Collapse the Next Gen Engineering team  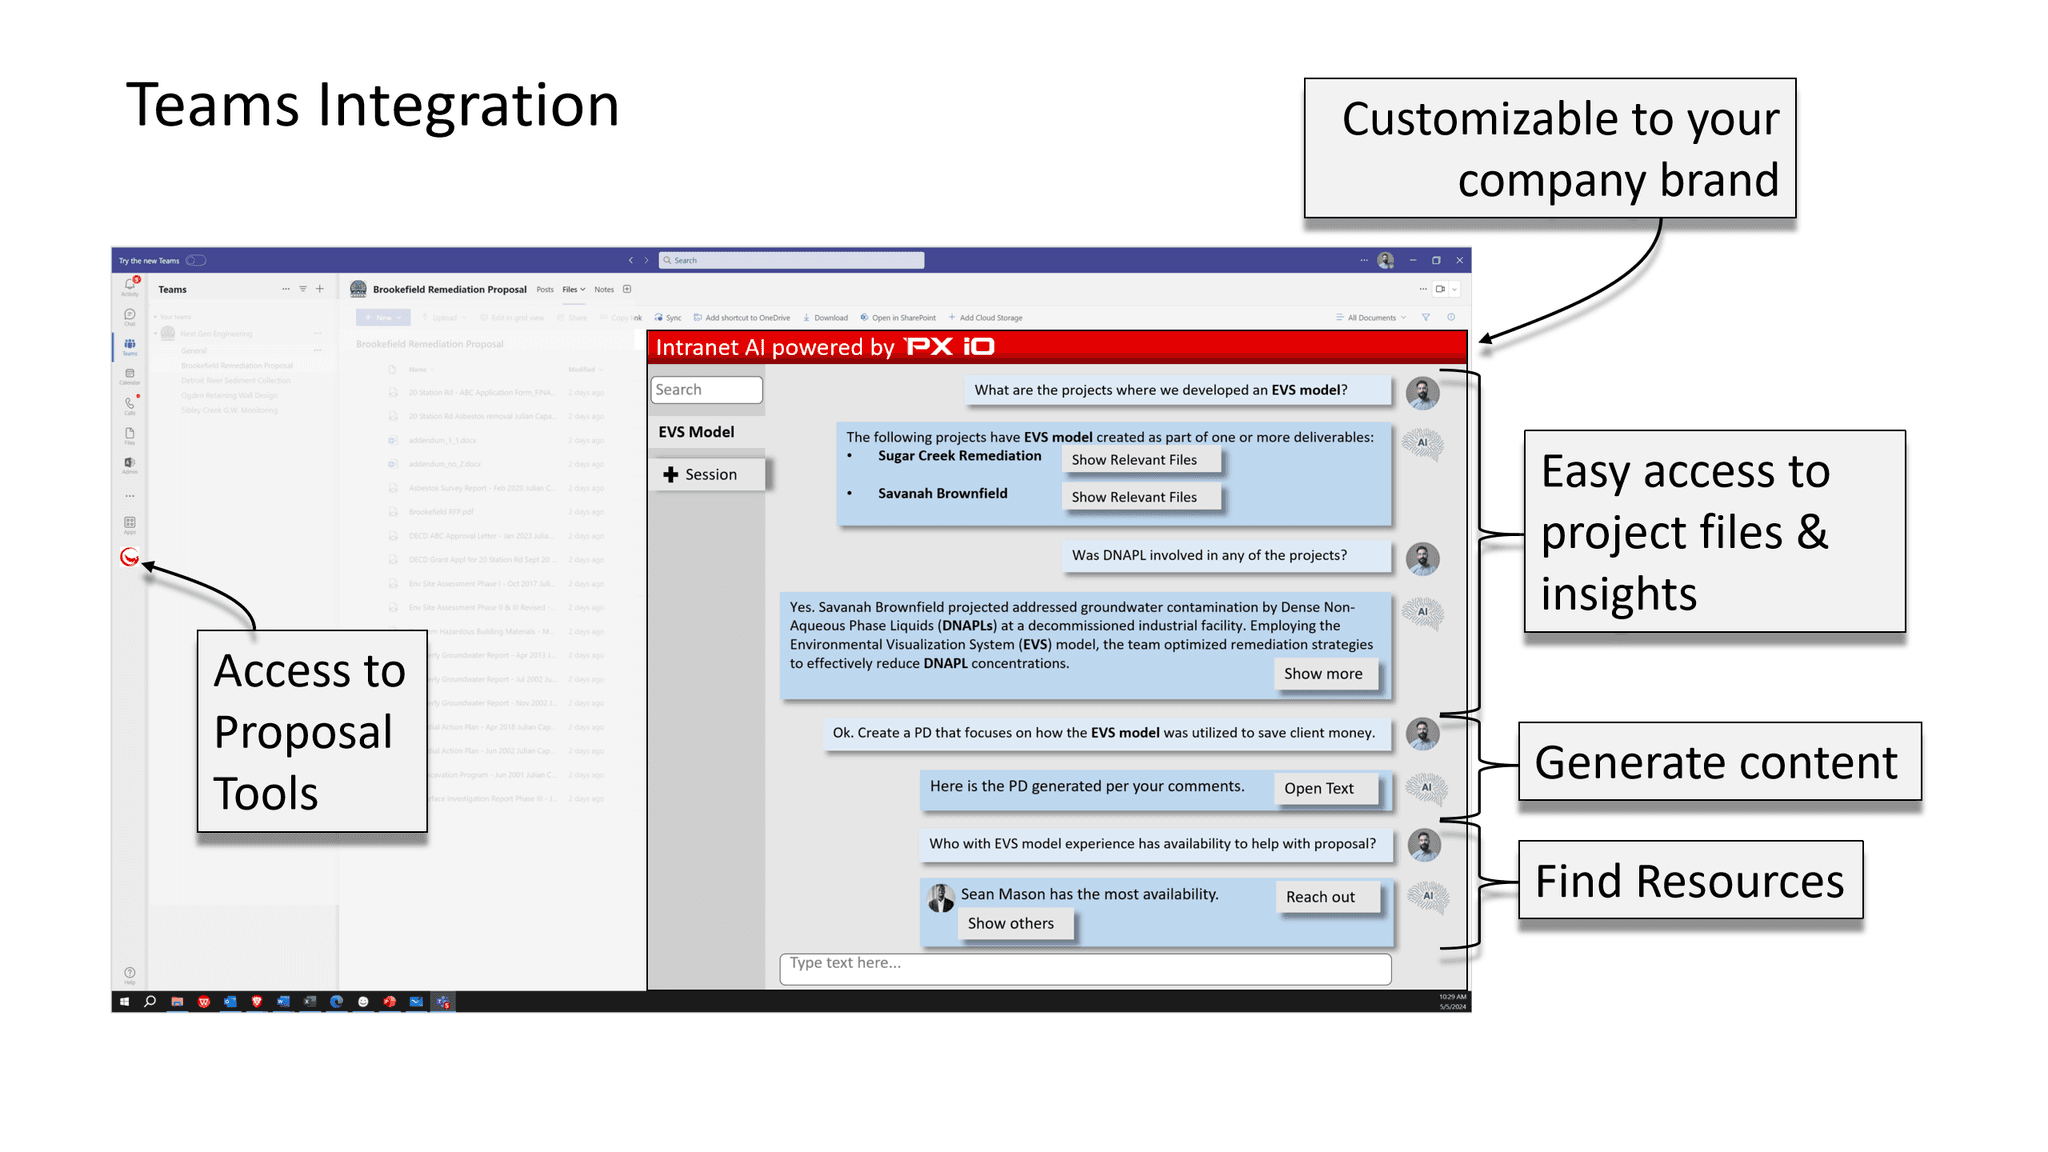point(156,334)
